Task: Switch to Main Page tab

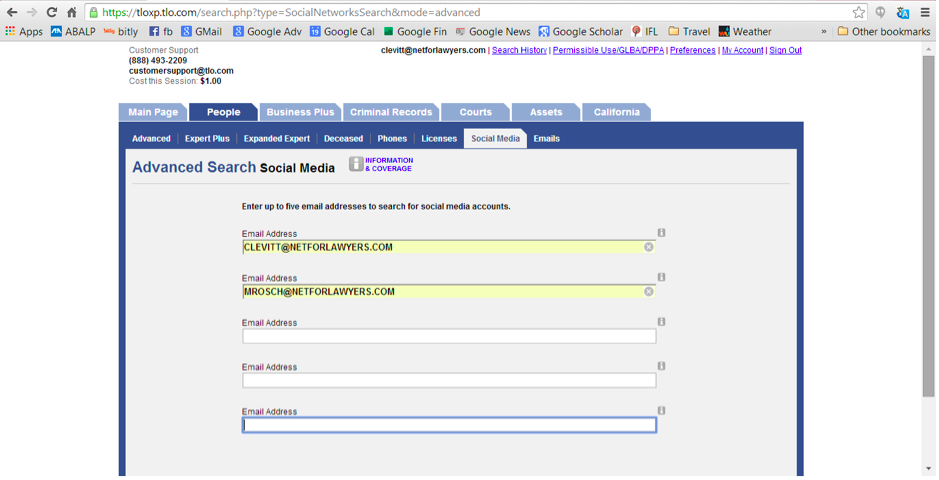Action: (153, 112)
